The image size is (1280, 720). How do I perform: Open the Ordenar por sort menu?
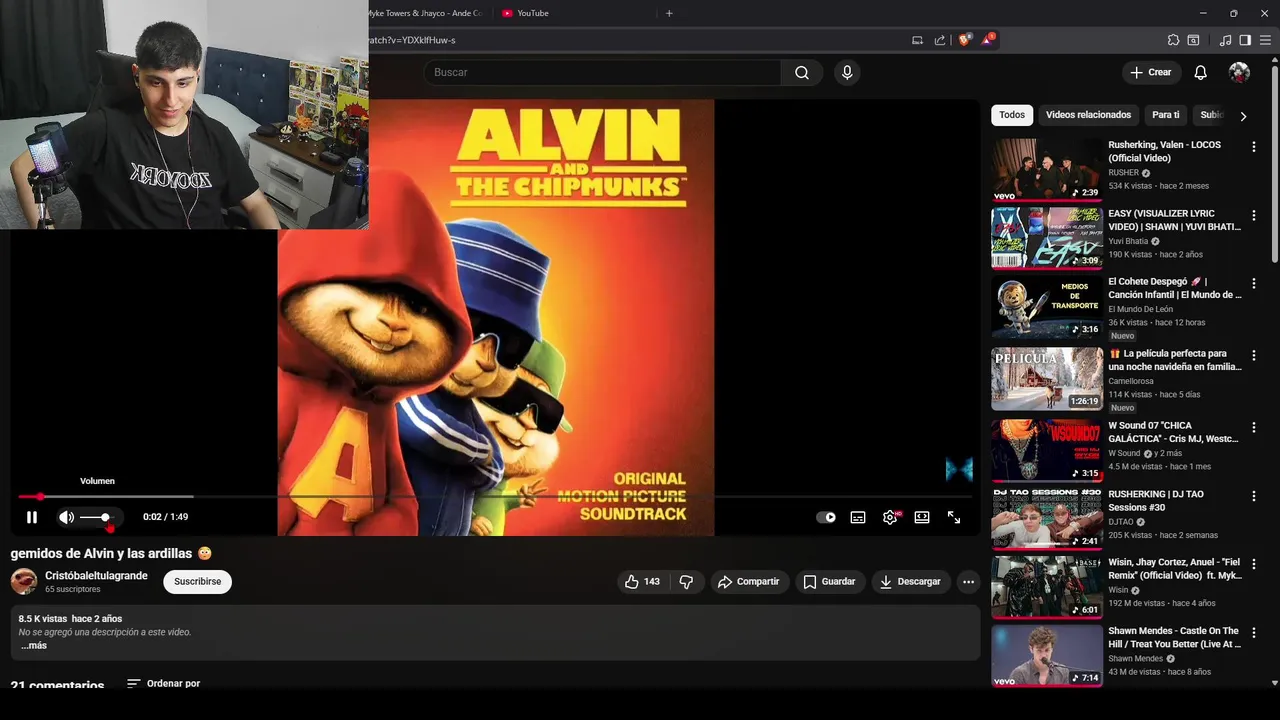click(x=164, y=684)
